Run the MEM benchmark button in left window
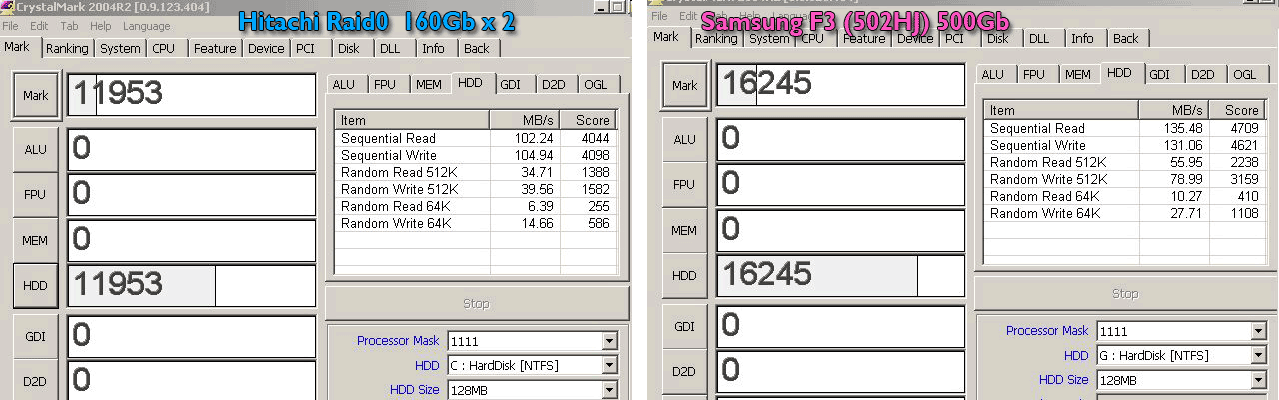Screen dimensions: 1279x400 coord(36,239)
